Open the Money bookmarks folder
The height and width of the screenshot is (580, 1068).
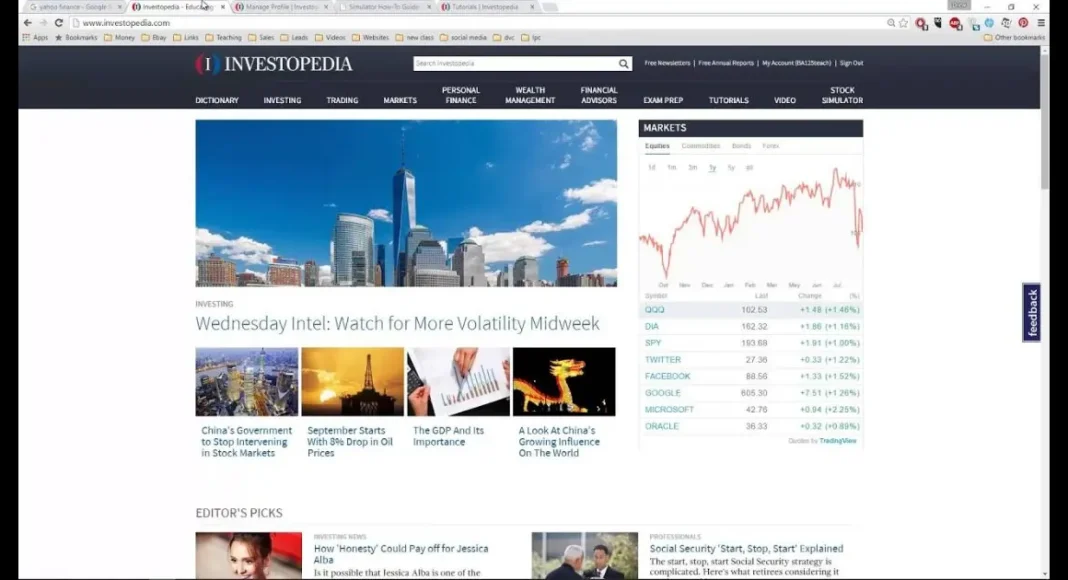[119, 37]
